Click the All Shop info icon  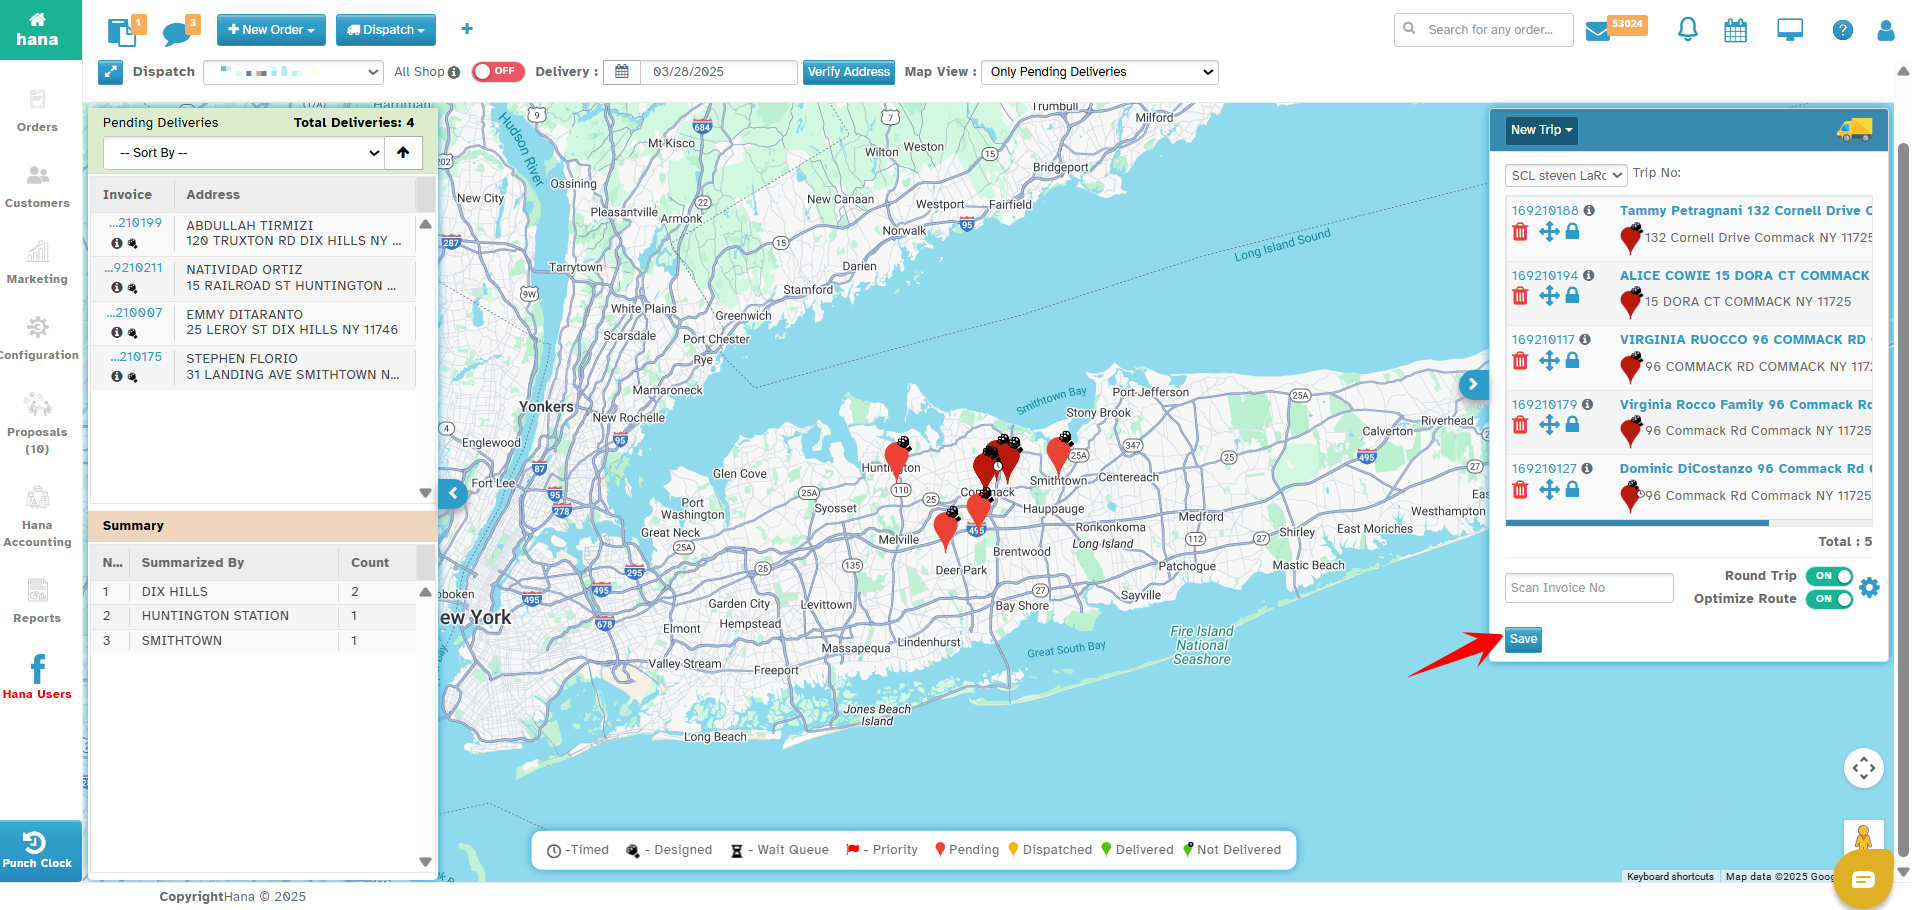(454, 72)
